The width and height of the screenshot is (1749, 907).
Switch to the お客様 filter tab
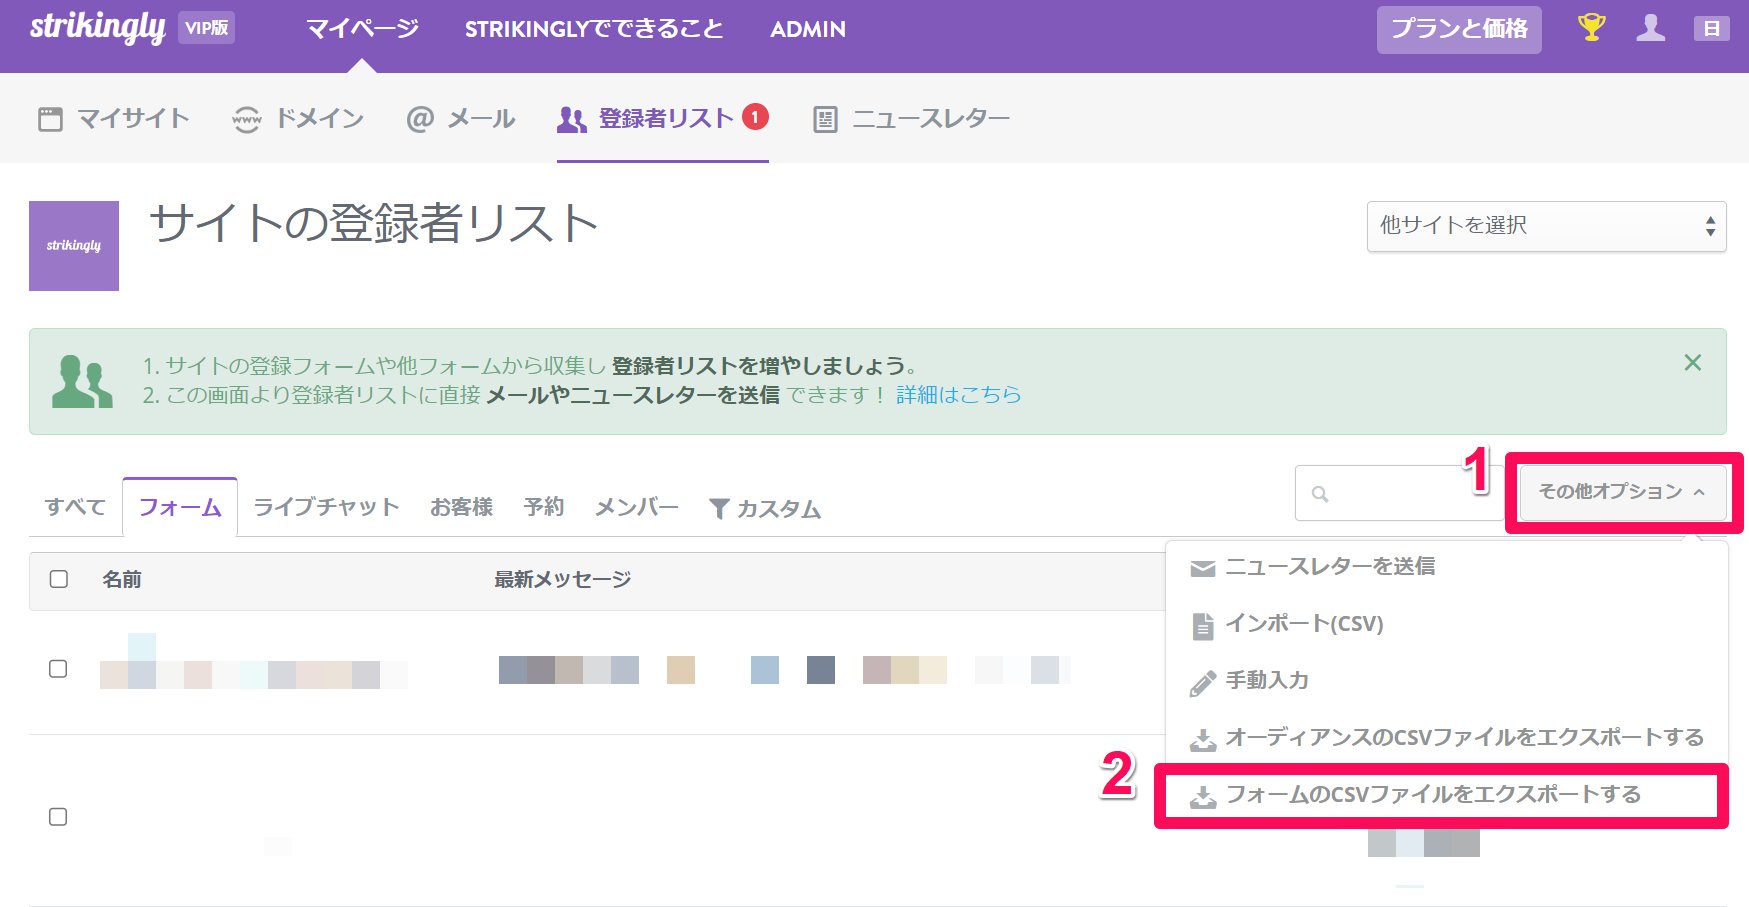point(462,507)
